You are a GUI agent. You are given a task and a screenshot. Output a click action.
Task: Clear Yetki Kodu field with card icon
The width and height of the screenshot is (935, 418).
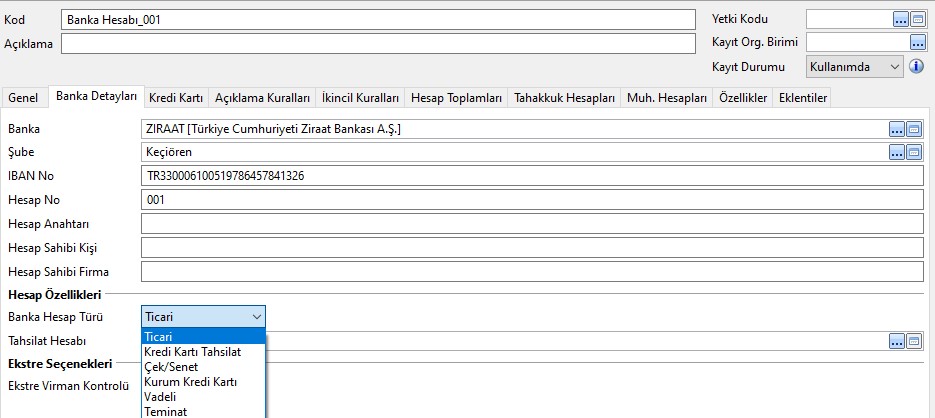(917, 20)
